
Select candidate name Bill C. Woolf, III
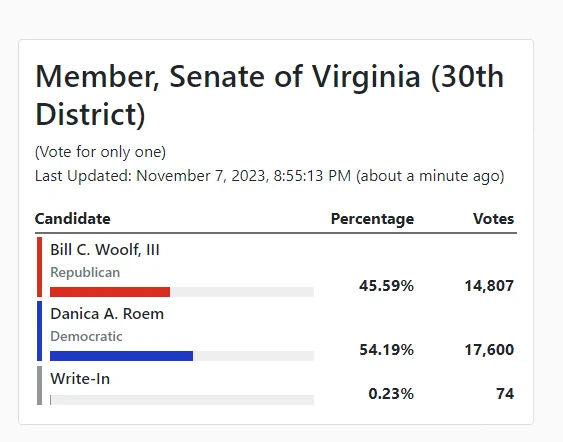(105, 250)
